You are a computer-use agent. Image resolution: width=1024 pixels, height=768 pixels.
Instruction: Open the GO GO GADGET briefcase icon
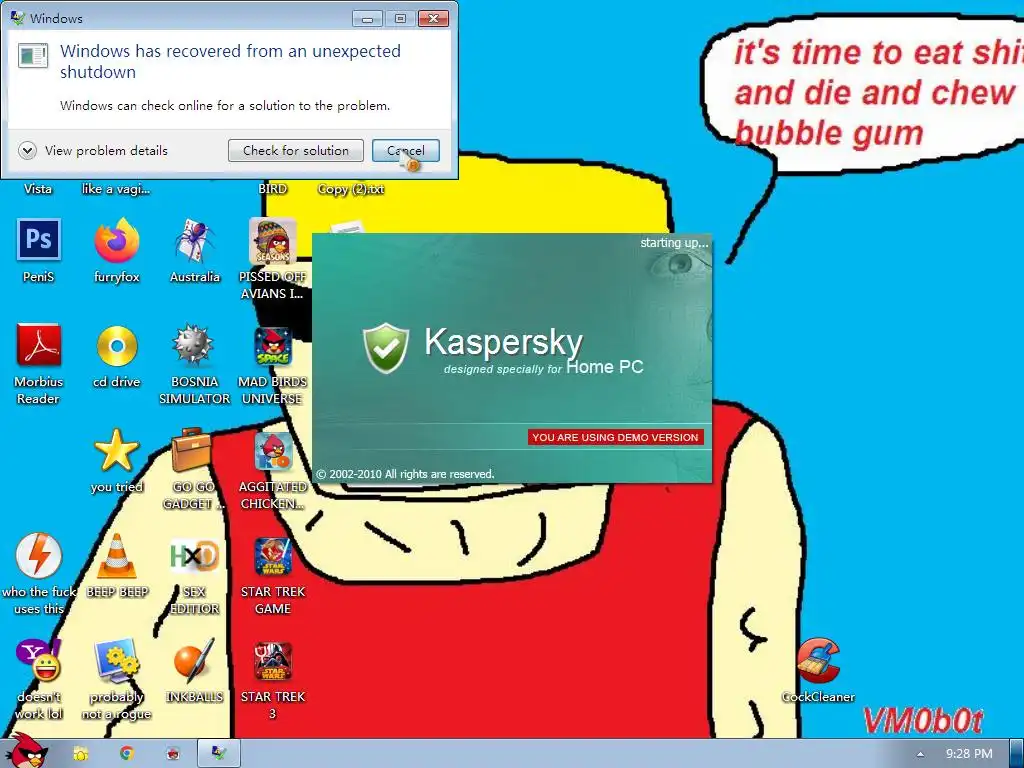pyautogui.click(x=193, y=449)
